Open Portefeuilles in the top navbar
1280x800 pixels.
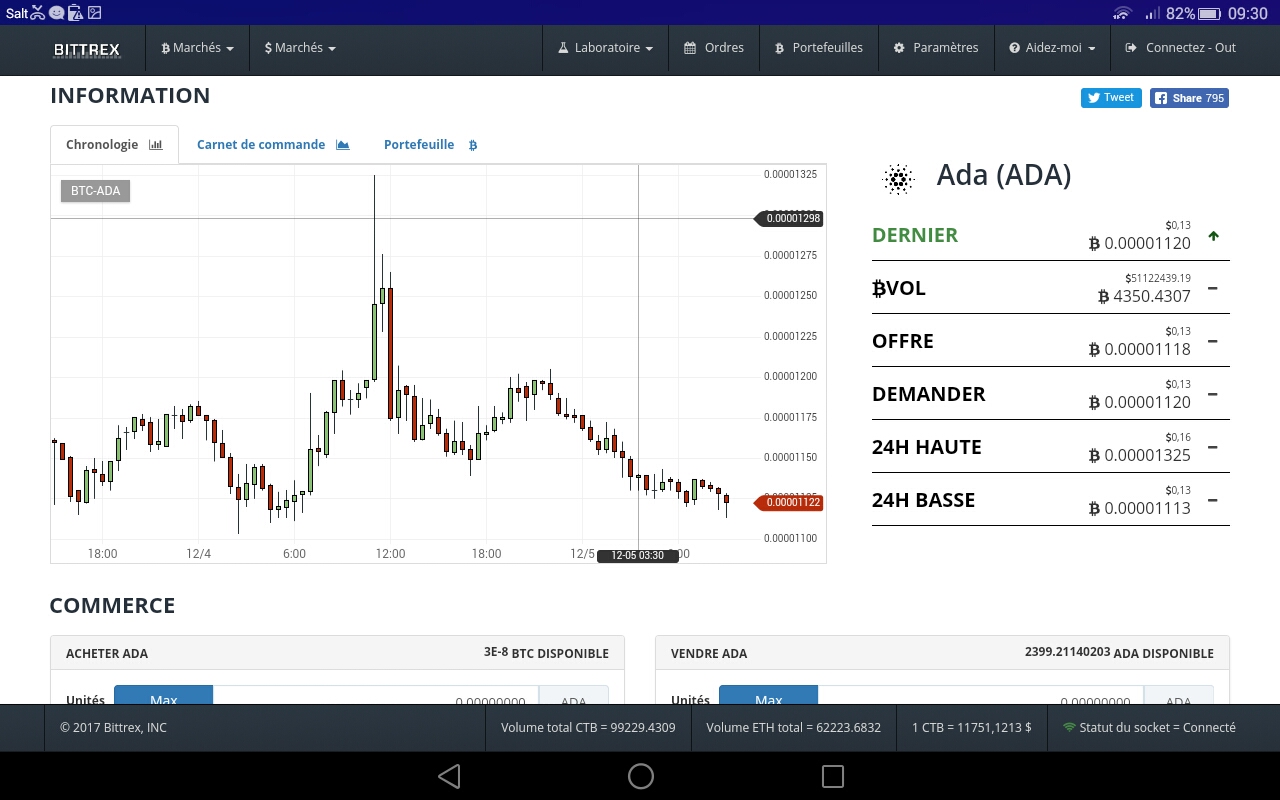[x=818, y=48]
